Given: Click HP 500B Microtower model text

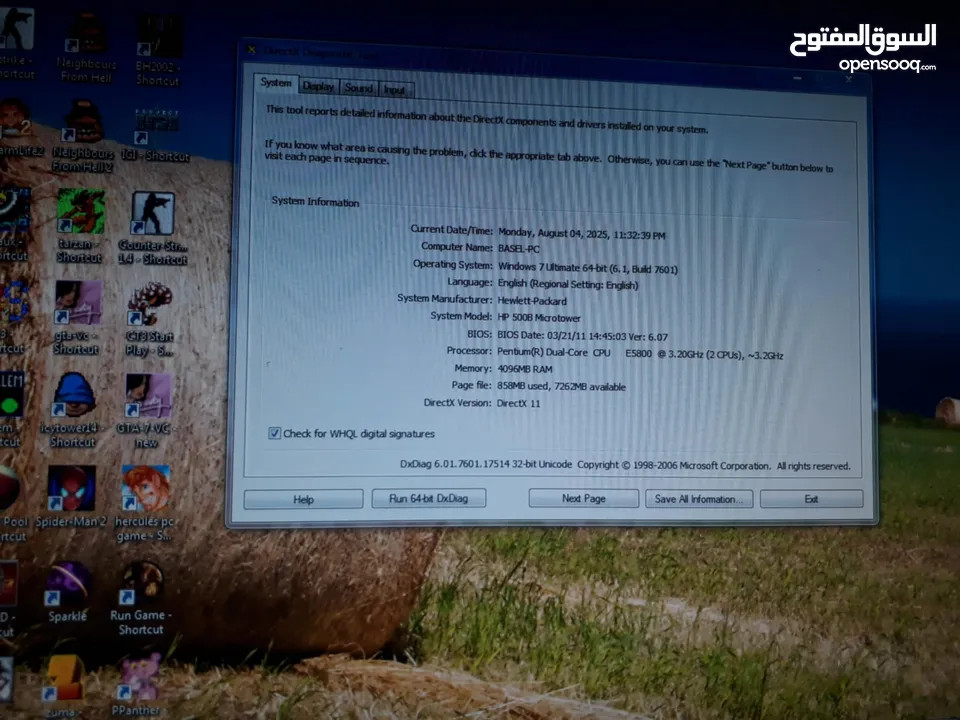Looking at the screenshot, I should click(539, 318).
